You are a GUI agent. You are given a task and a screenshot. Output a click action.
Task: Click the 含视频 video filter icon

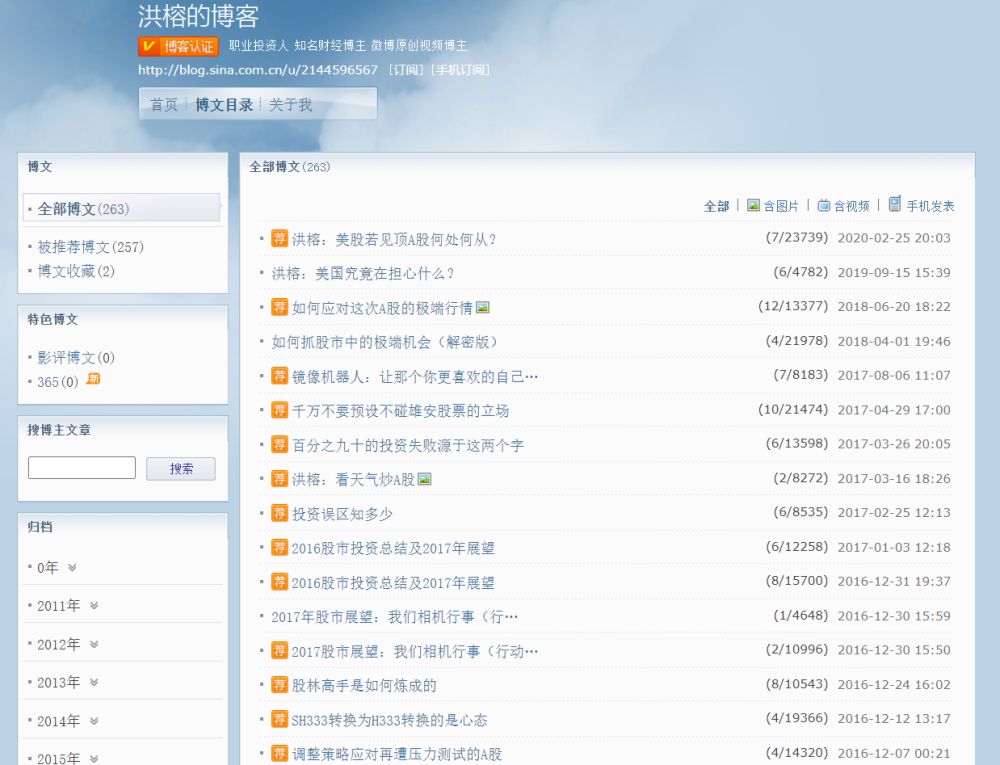click(824, 205)
